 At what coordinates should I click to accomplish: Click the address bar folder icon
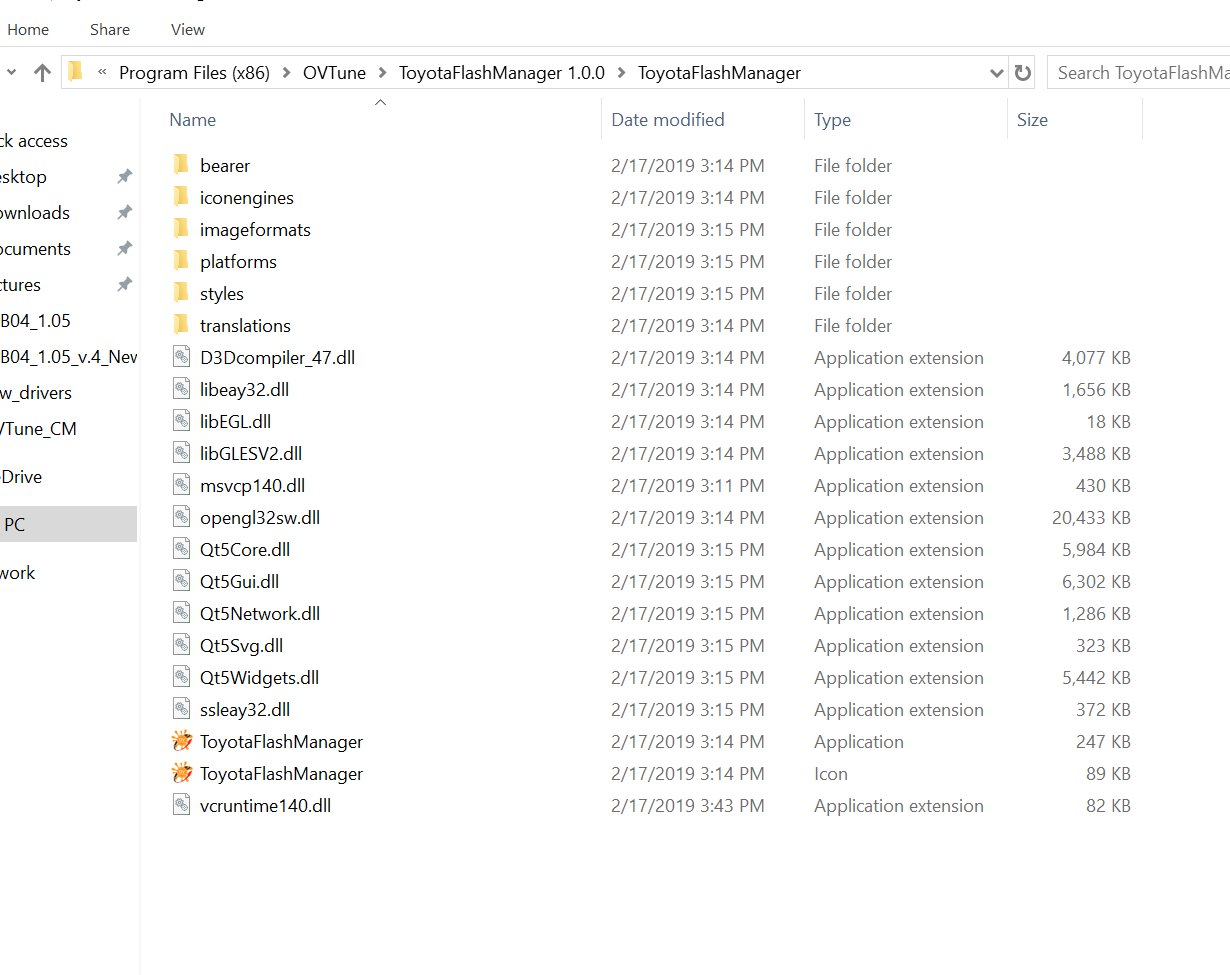tap(76, 72)
